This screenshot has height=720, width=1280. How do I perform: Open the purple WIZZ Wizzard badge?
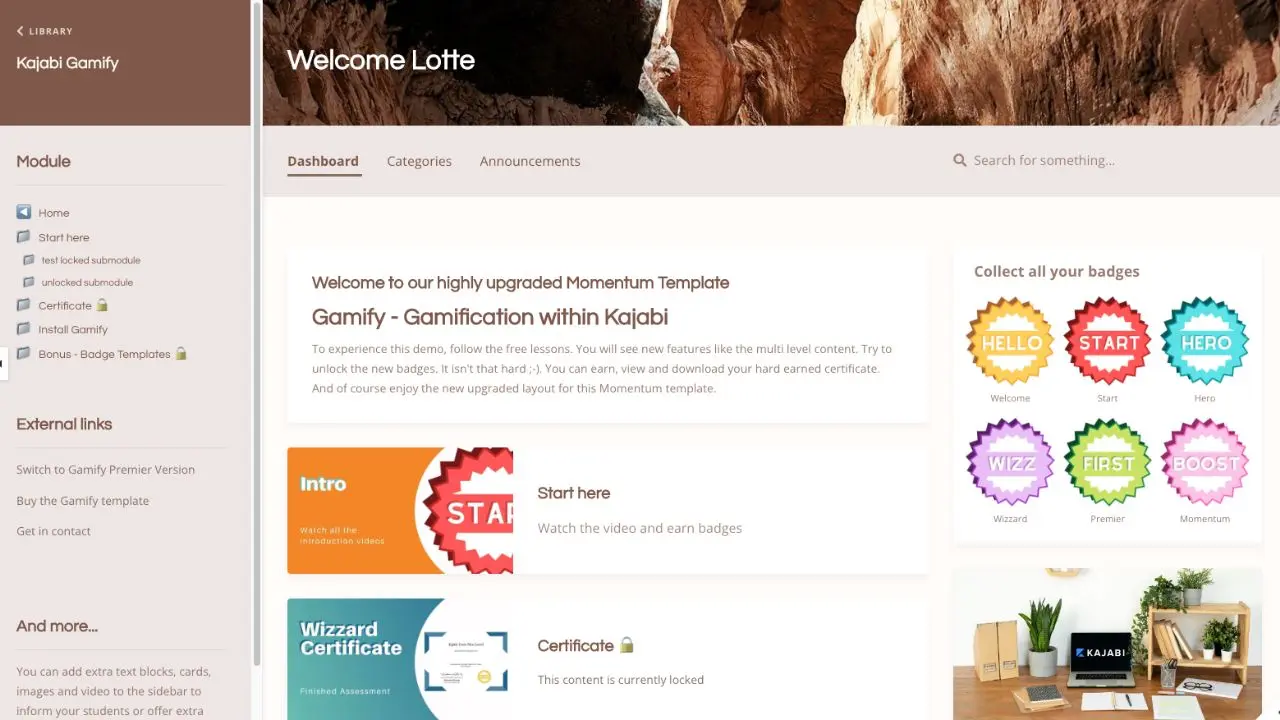coord(1010,462)
